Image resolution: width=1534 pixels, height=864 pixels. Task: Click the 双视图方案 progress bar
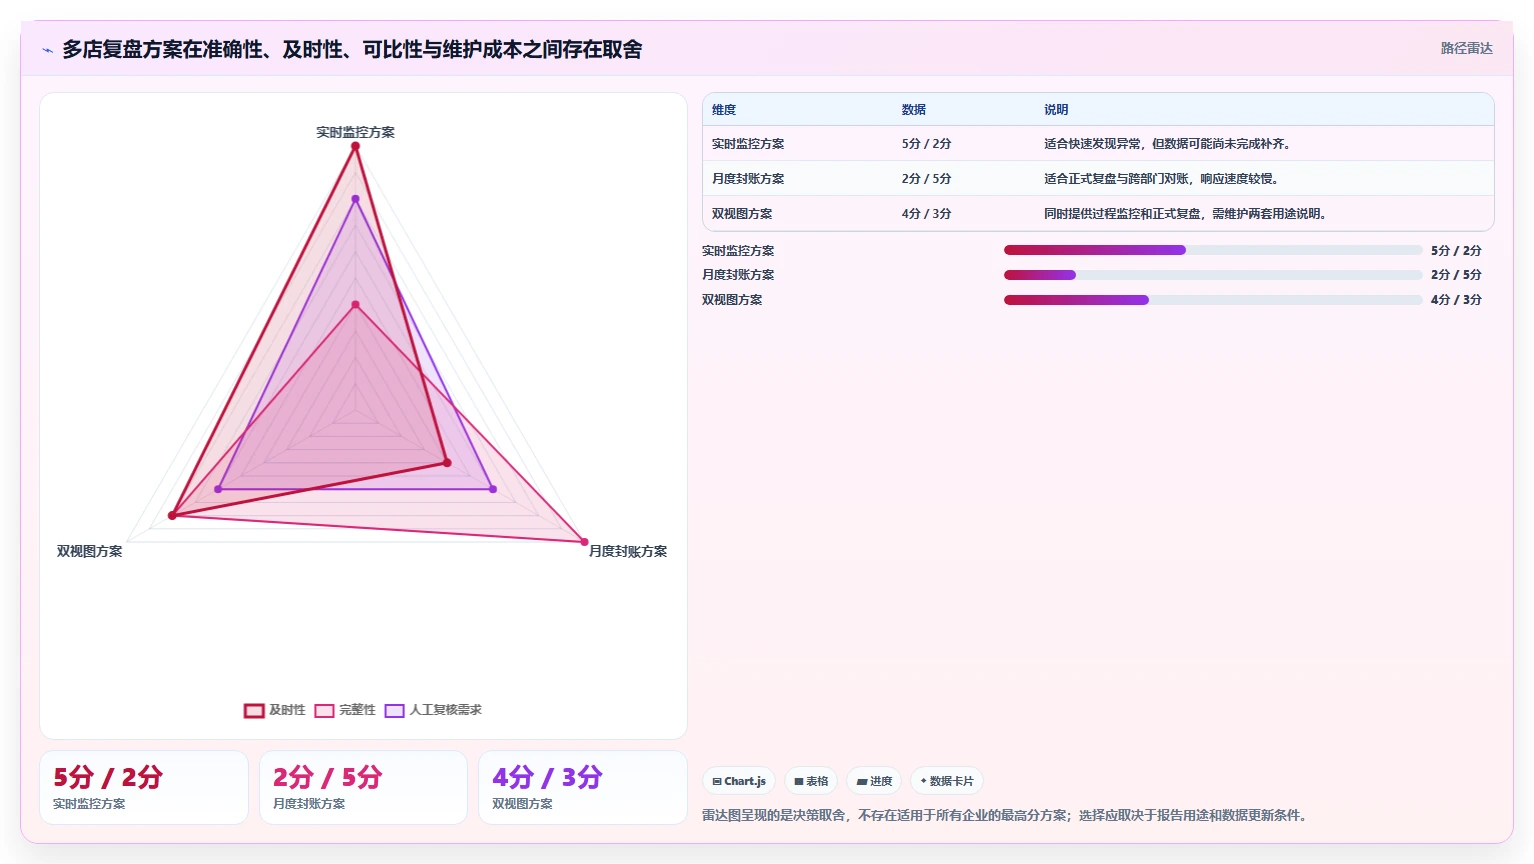tap(1213, 300)
